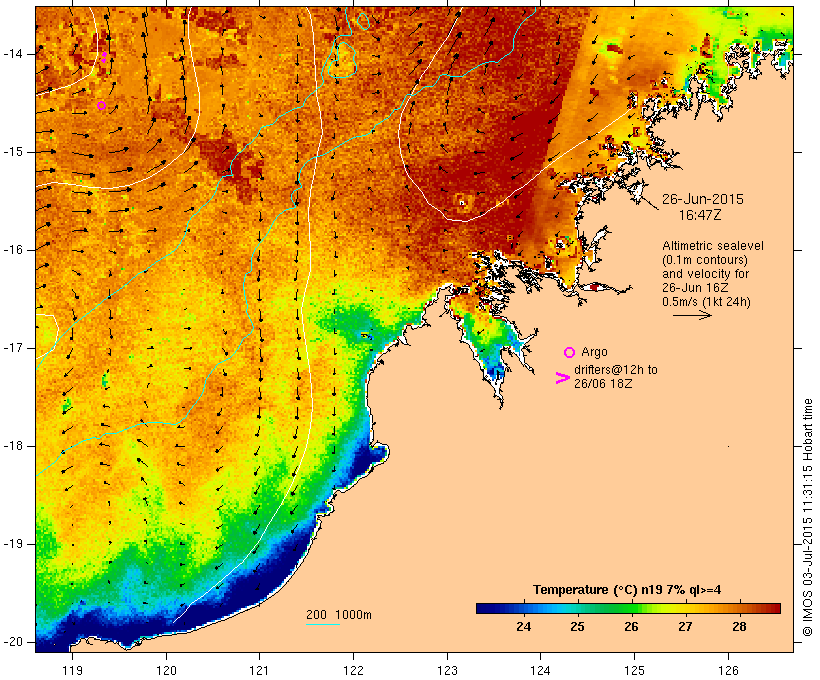Image resolution: width=820 pixels, height=680 pixels.
Task: Click the cyan 200m depth contour legend line
Action: tap(323, 624)
